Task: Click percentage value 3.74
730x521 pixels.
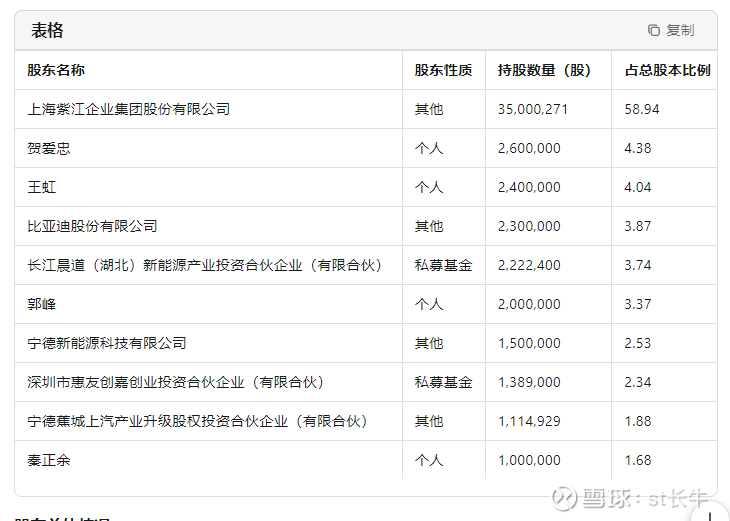Action: click(638, 266)
